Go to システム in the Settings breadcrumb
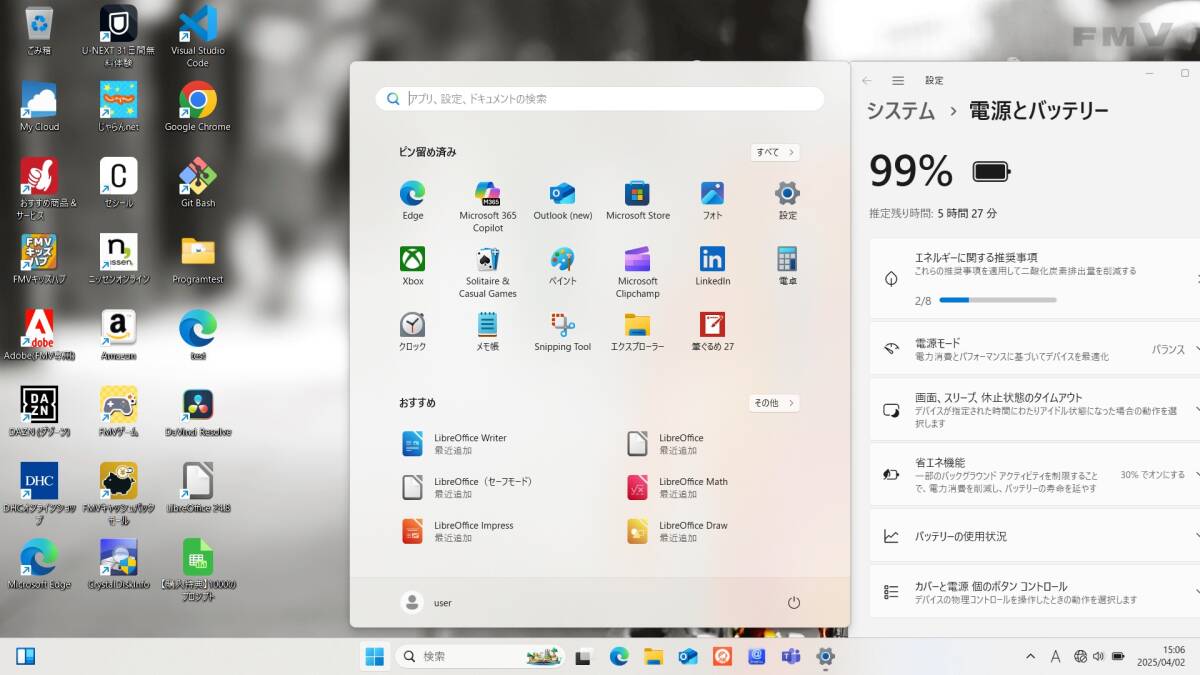The width and height of the screenshot is (1200, 675). pos(901,111)
